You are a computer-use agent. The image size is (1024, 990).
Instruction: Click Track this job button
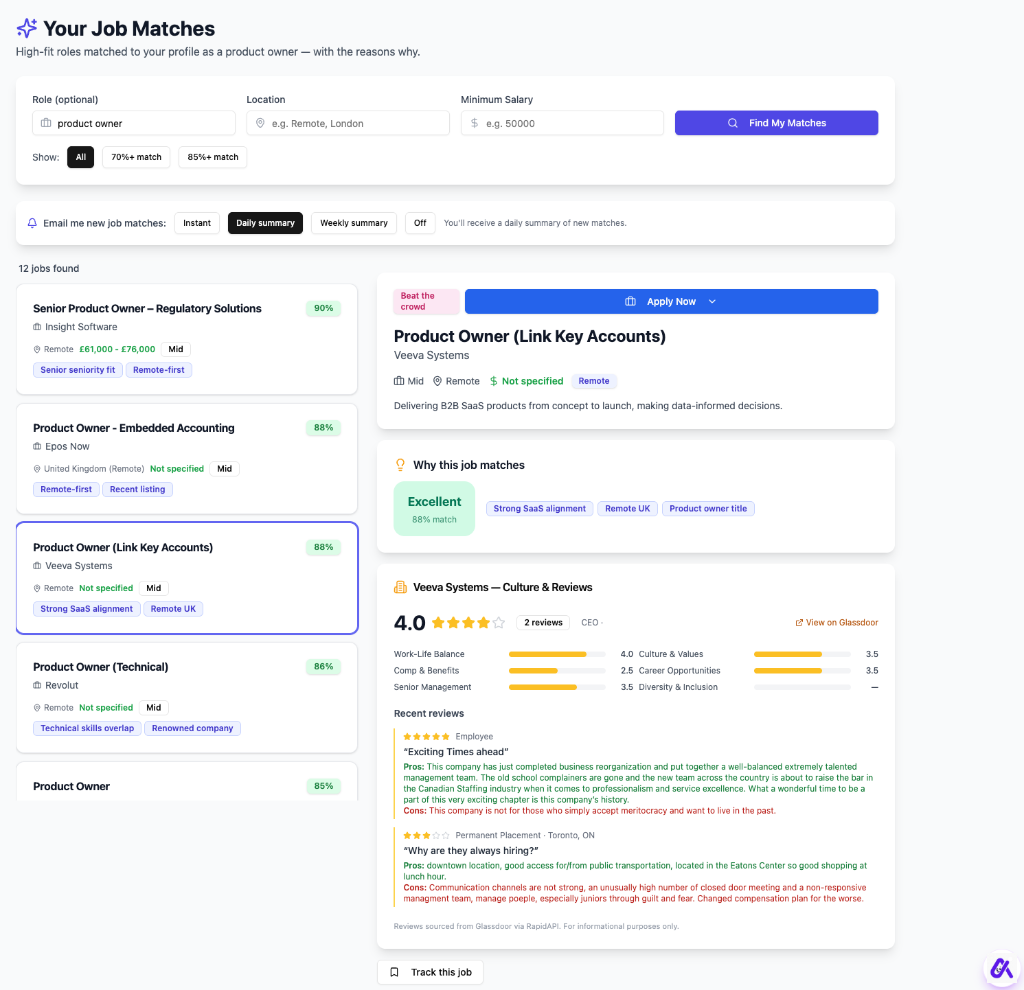tap(430, 972)
